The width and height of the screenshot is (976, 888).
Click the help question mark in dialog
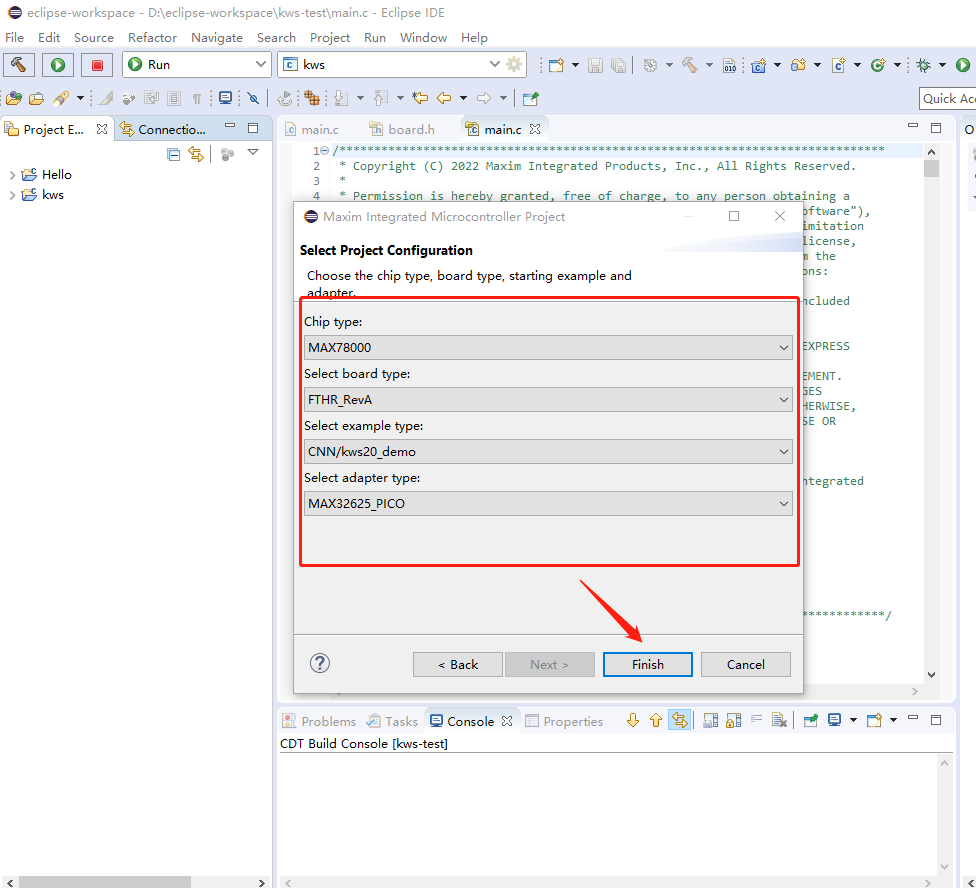[320, 663]
